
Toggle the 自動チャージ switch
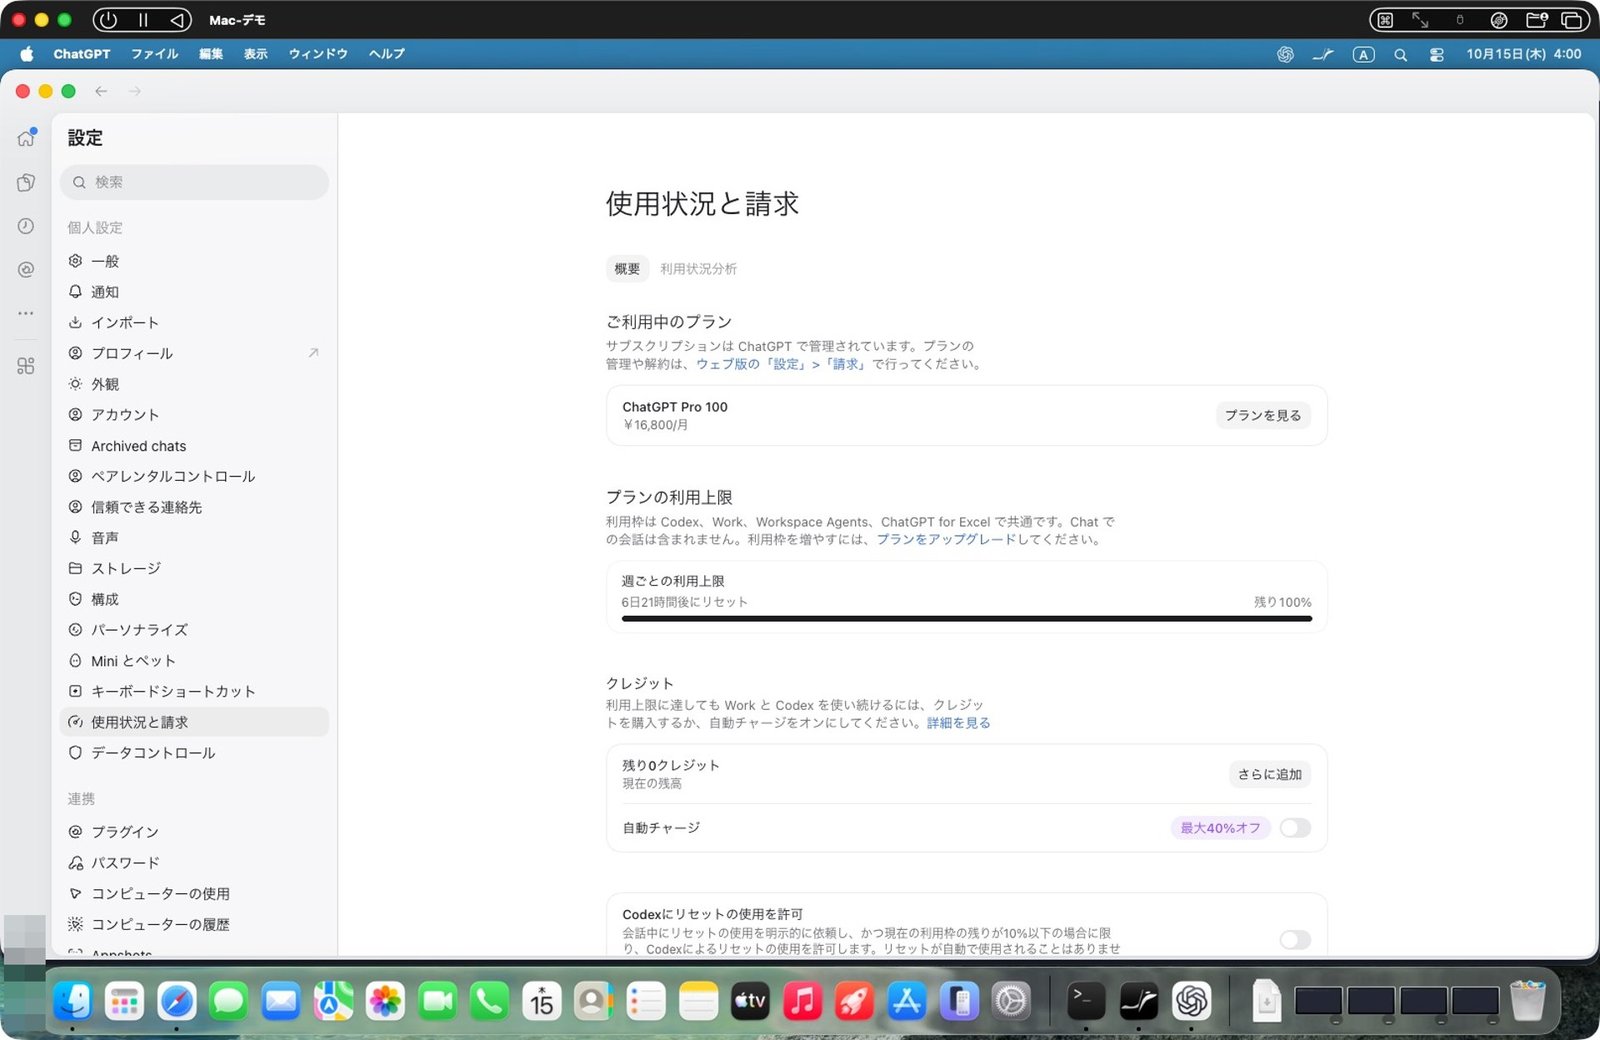(x=1295, y=828)
